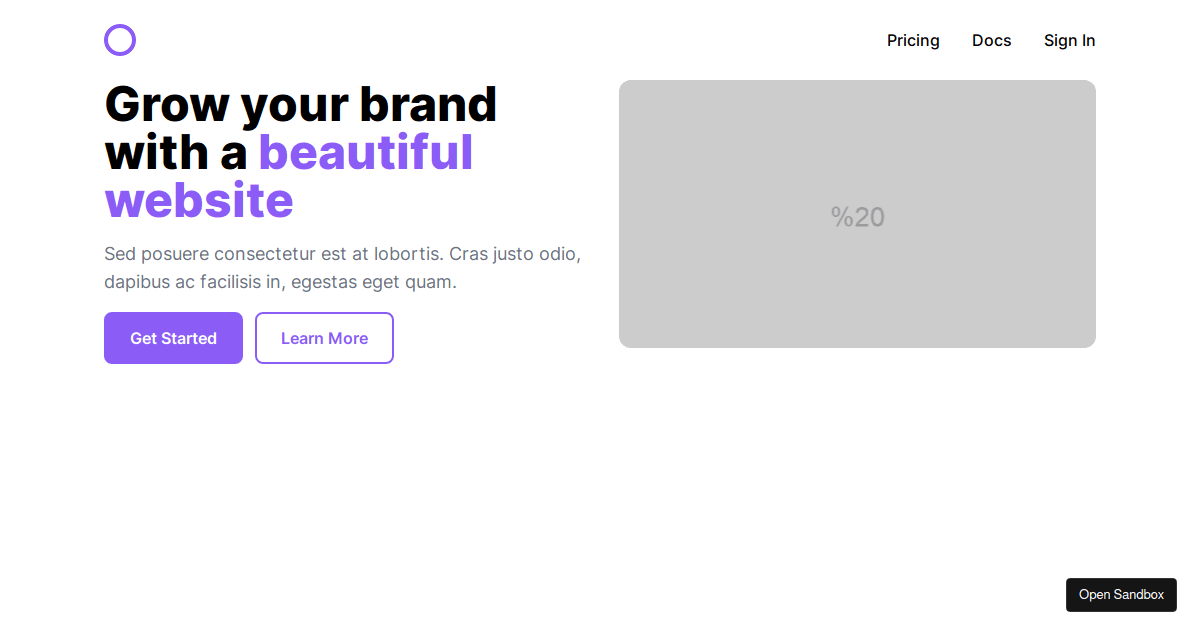Click the headline reading Grow your brand
This screenshot has width=1200, height=630.
click(300, 104)
